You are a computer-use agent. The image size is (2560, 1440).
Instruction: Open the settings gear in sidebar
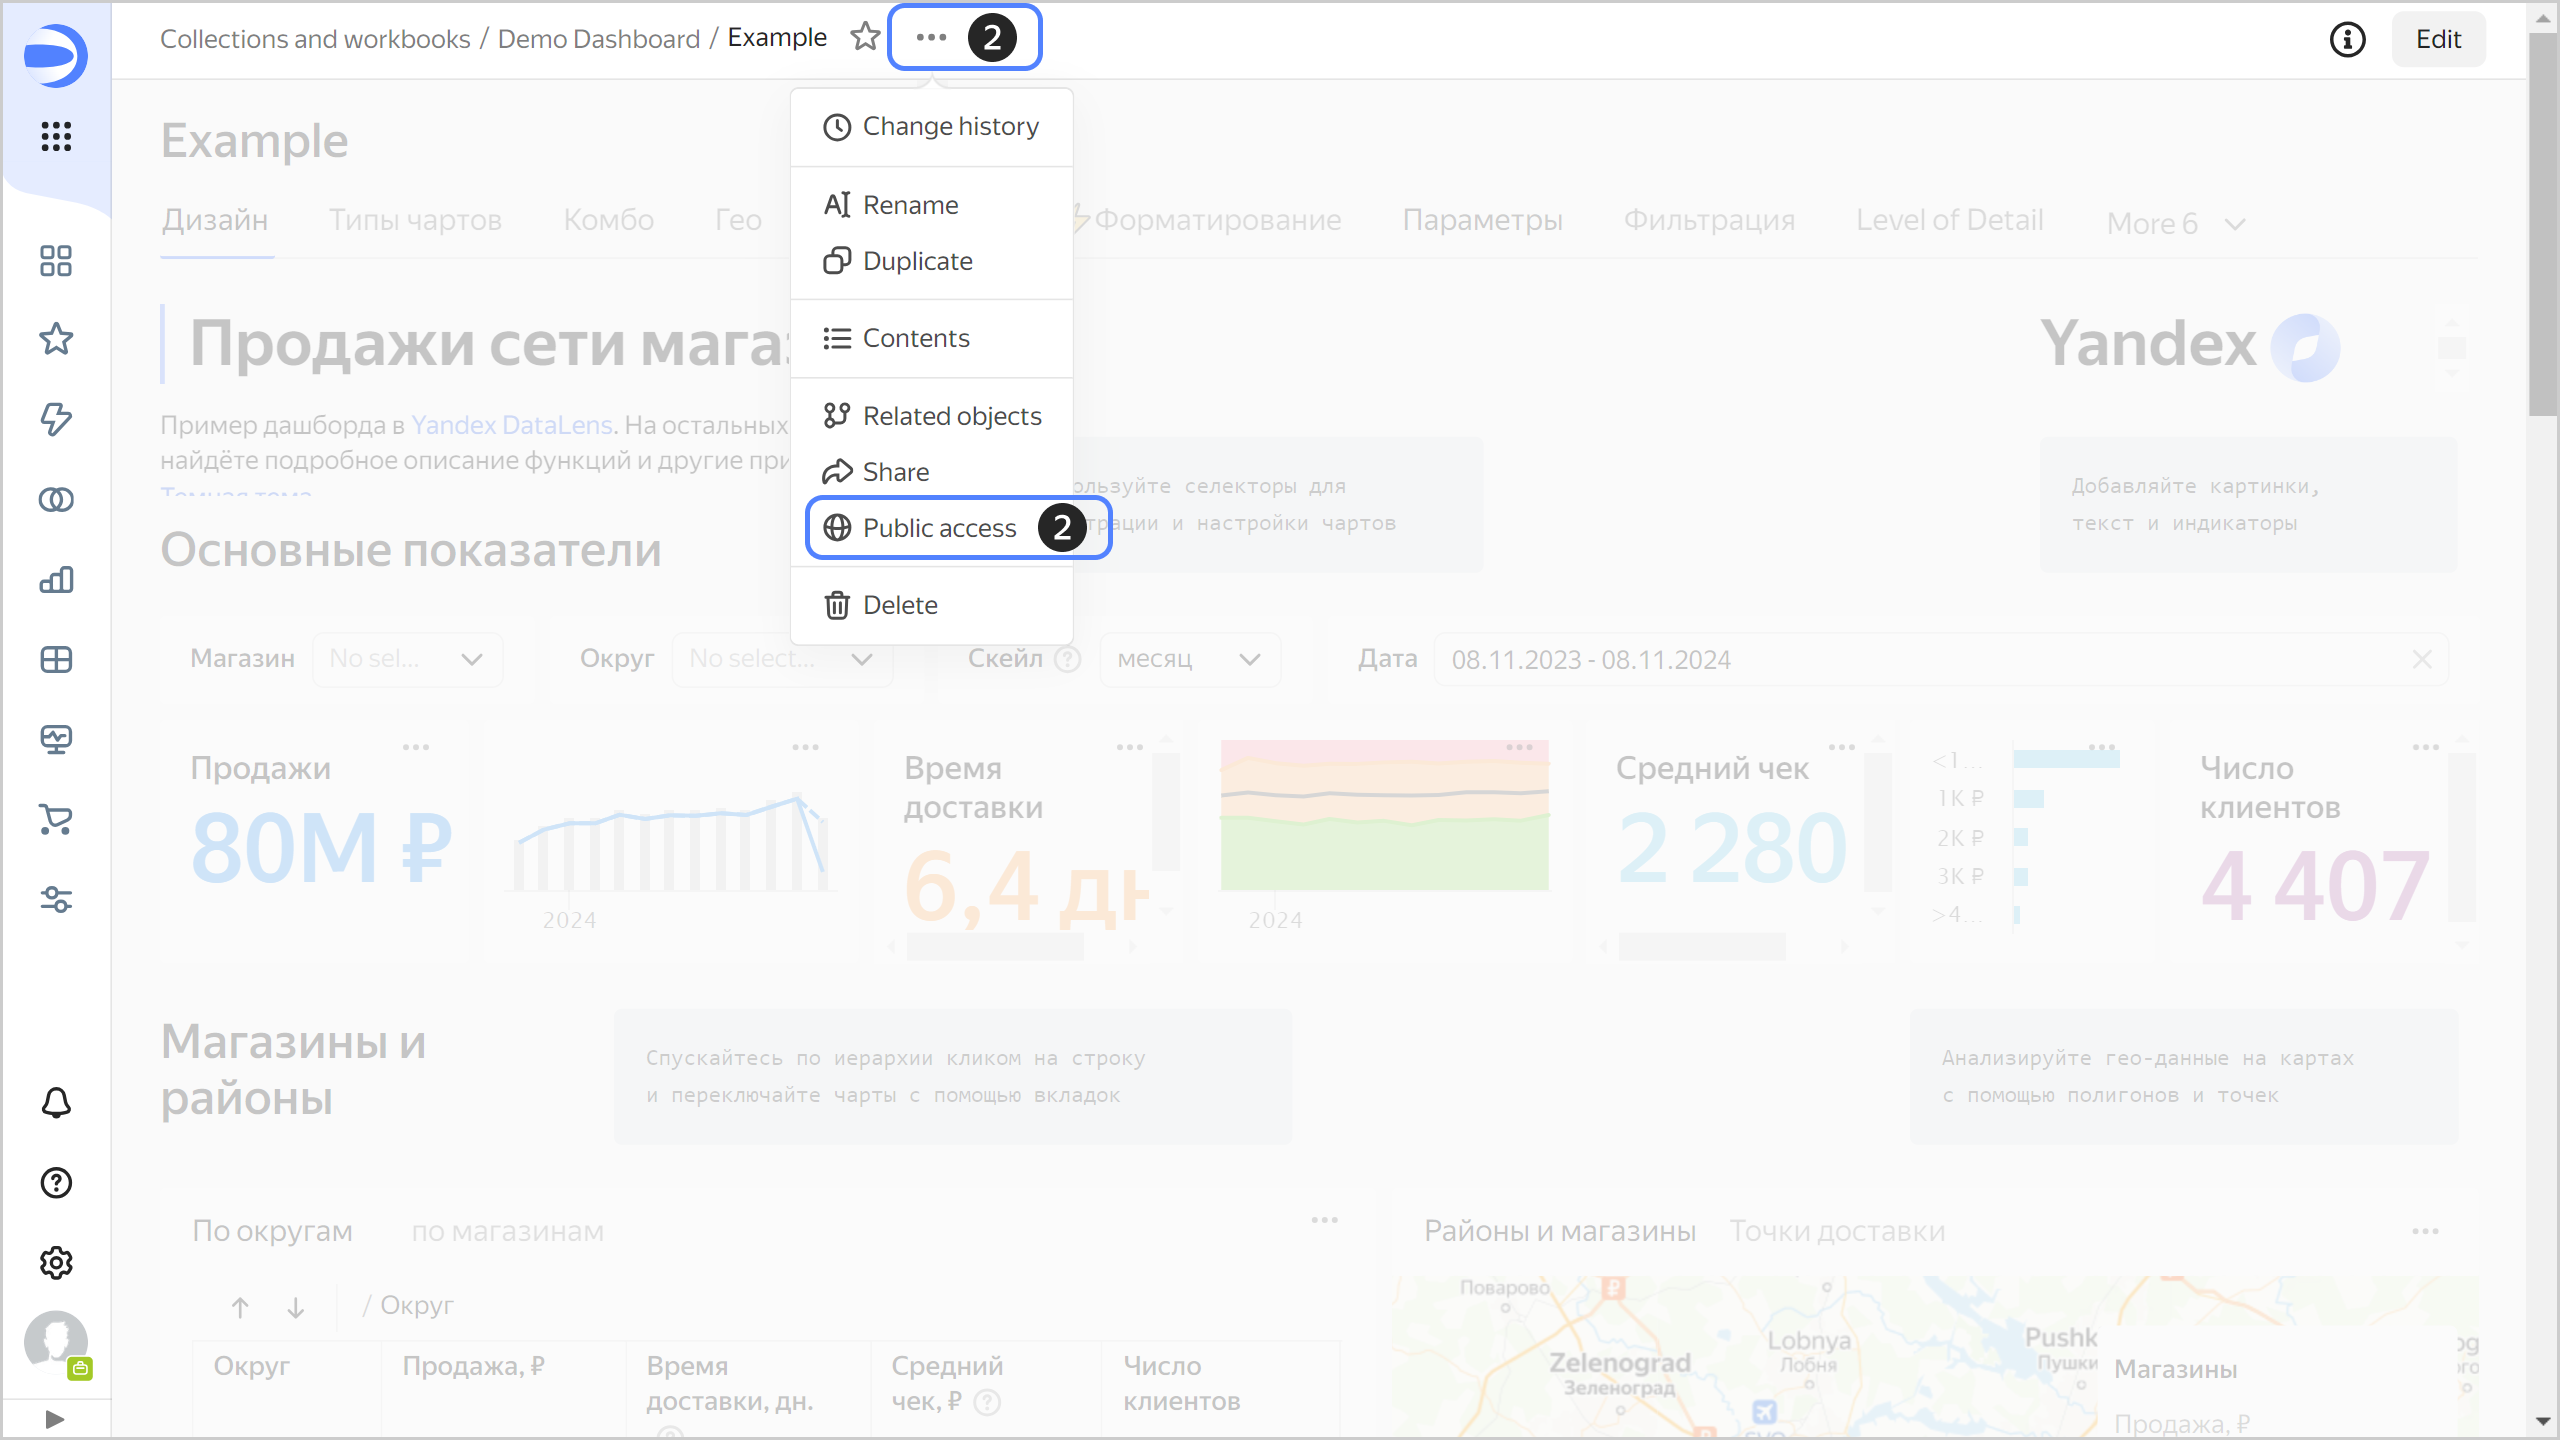56,1263
